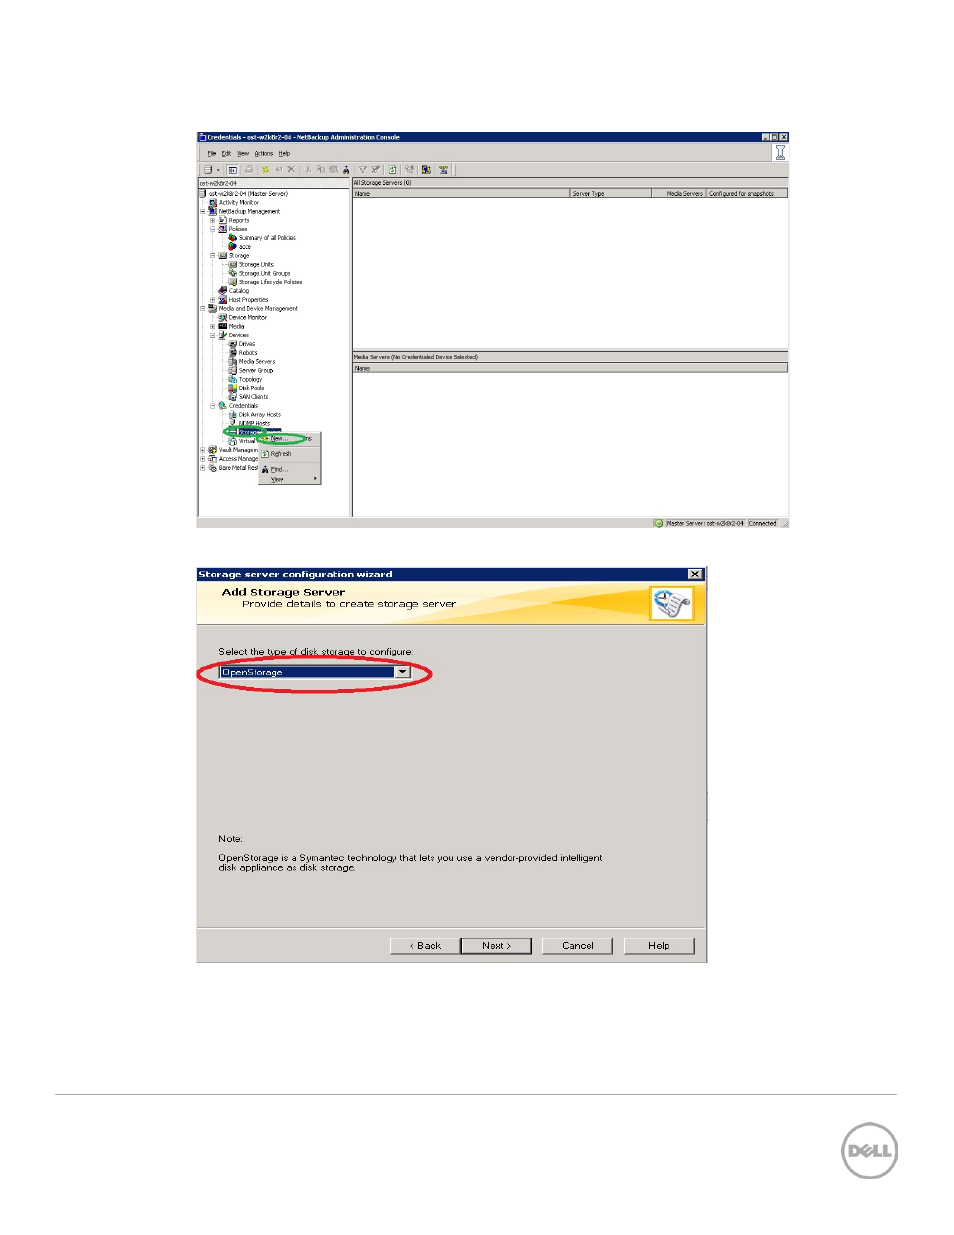Choose New... from the context menu
Viewport: 954px width, 1235px height.
pyautogui.click(x=279, y=439)
